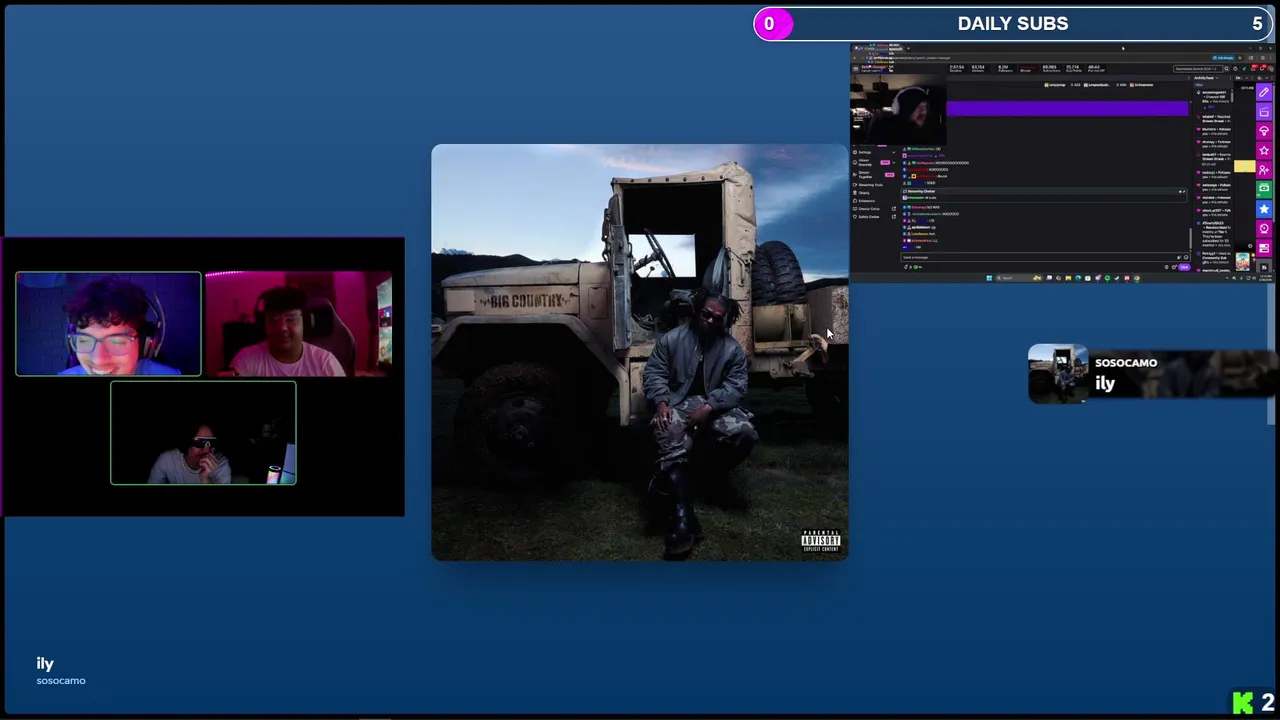Click the dark bottom webcam feed
The image size is (1280, 720).
tap(203, 433)
